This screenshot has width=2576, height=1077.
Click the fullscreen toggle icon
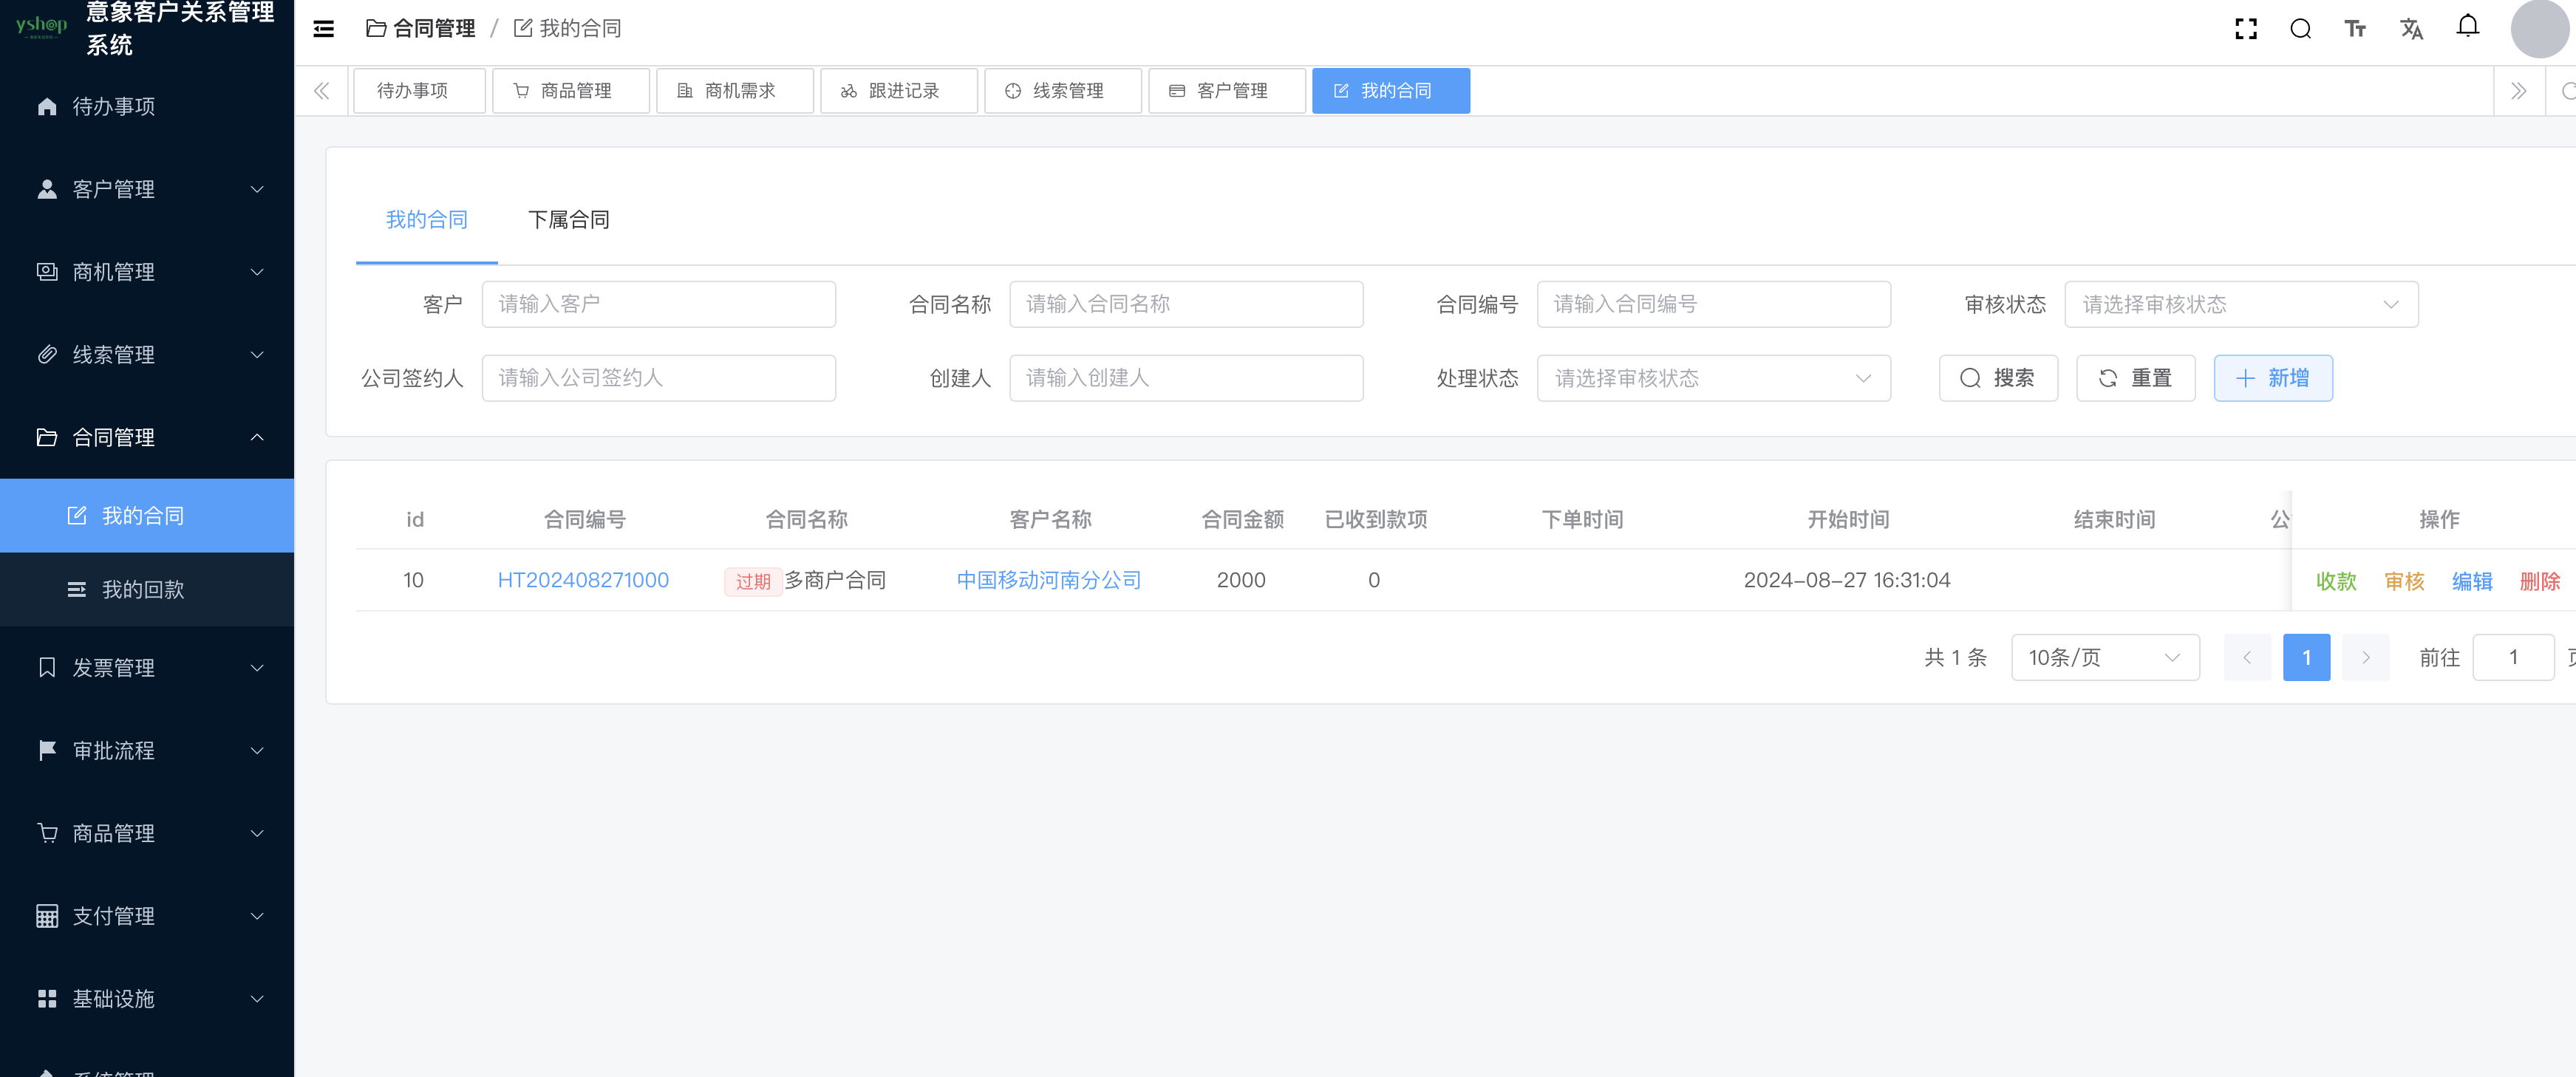click(x=2246, y=29)
